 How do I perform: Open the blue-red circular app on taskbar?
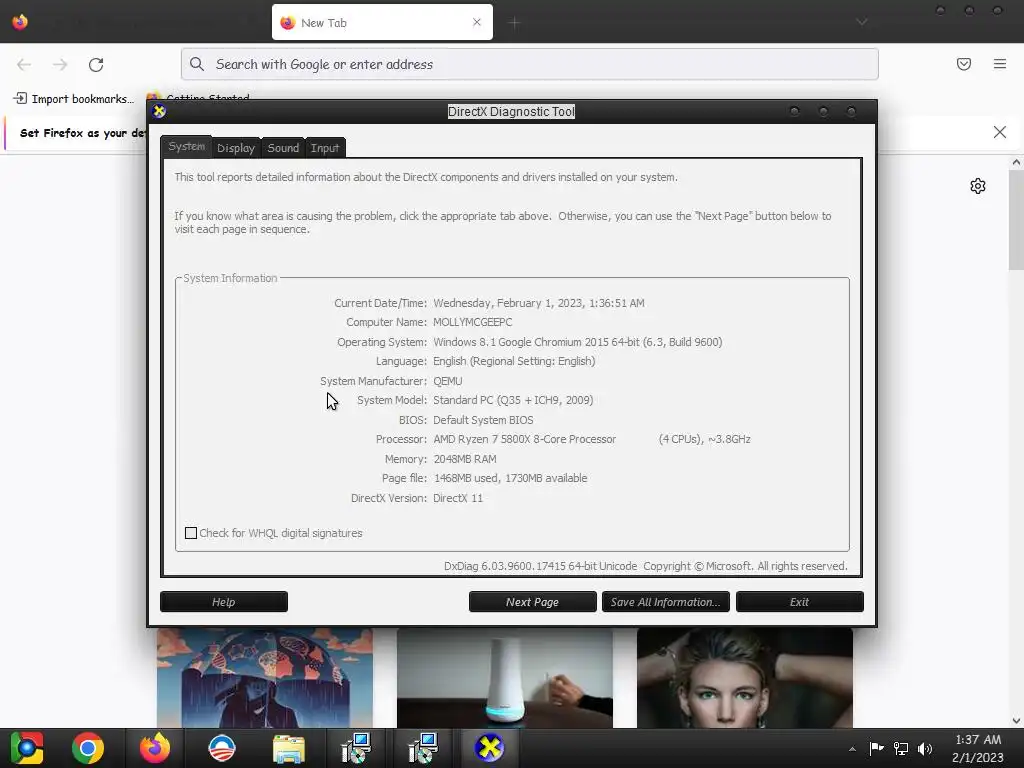221,748
